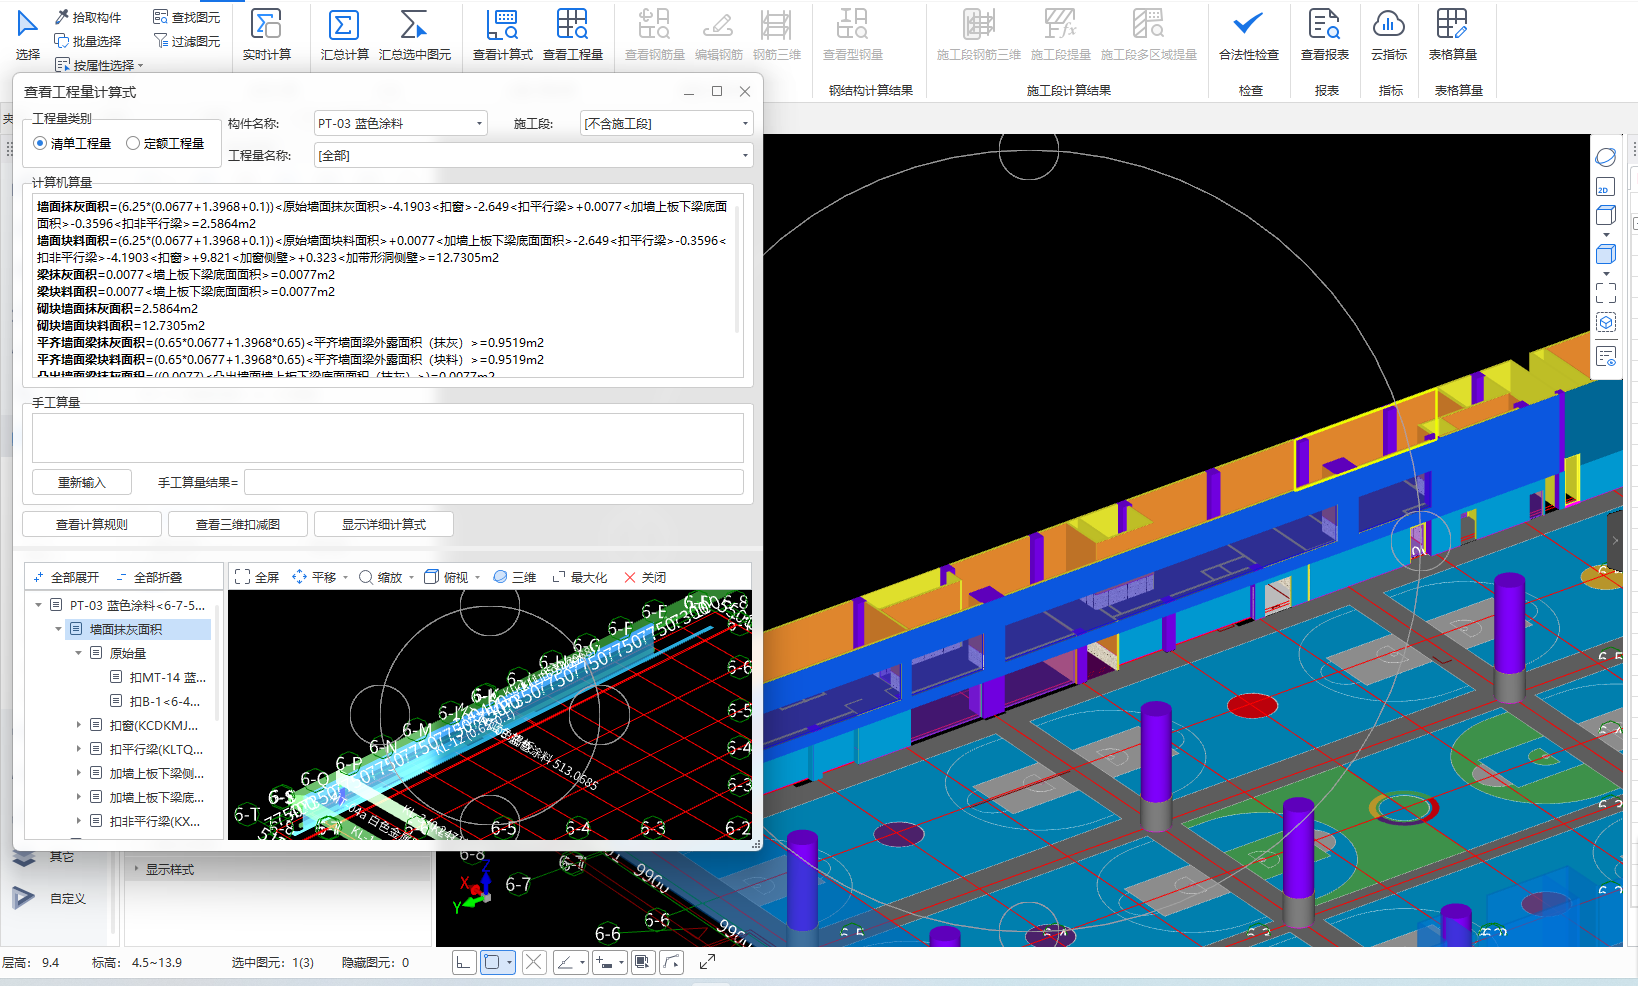Click the 手工算量 manual calculation text area

388,438
